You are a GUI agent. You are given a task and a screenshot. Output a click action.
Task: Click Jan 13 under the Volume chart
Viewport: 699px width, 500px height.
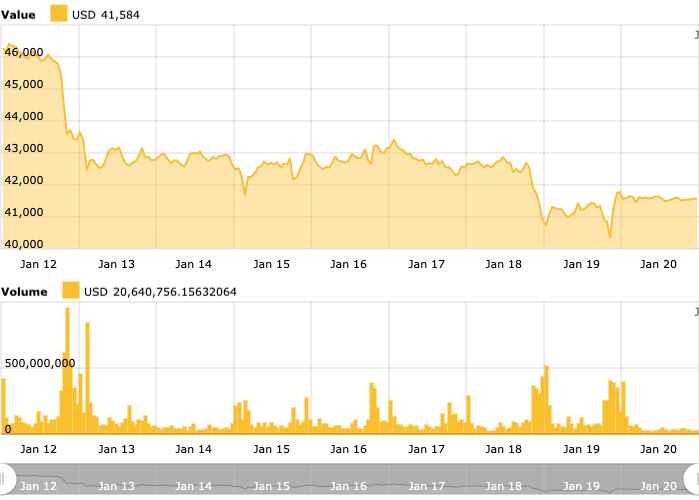click(x=116, y=449)
